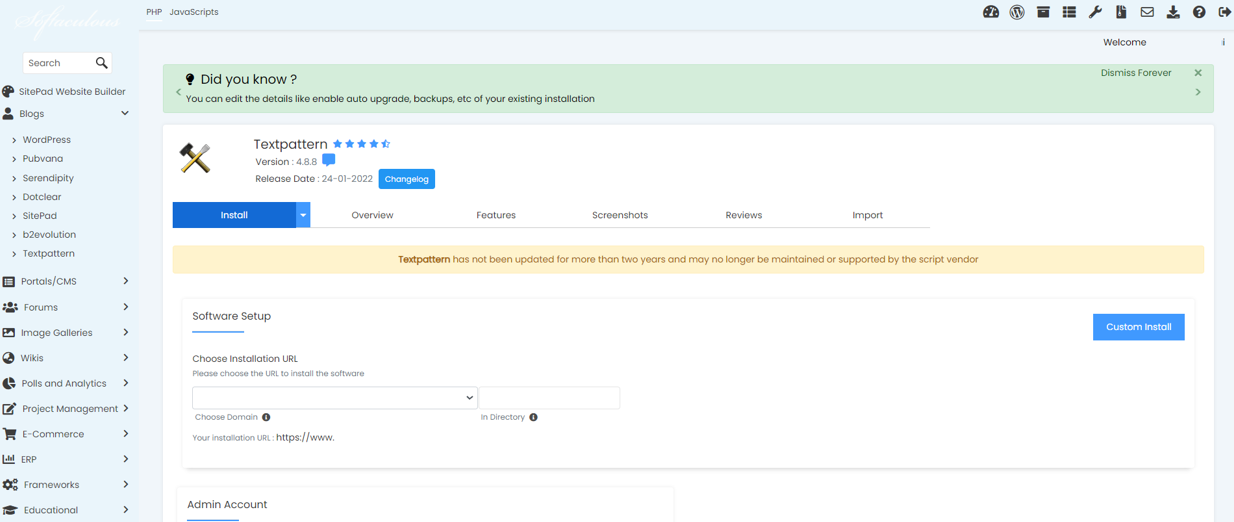Expand Polls and Analytics category
This screenshot has width=1234, height=522.
pyautogui.click(x=125, y=383)
